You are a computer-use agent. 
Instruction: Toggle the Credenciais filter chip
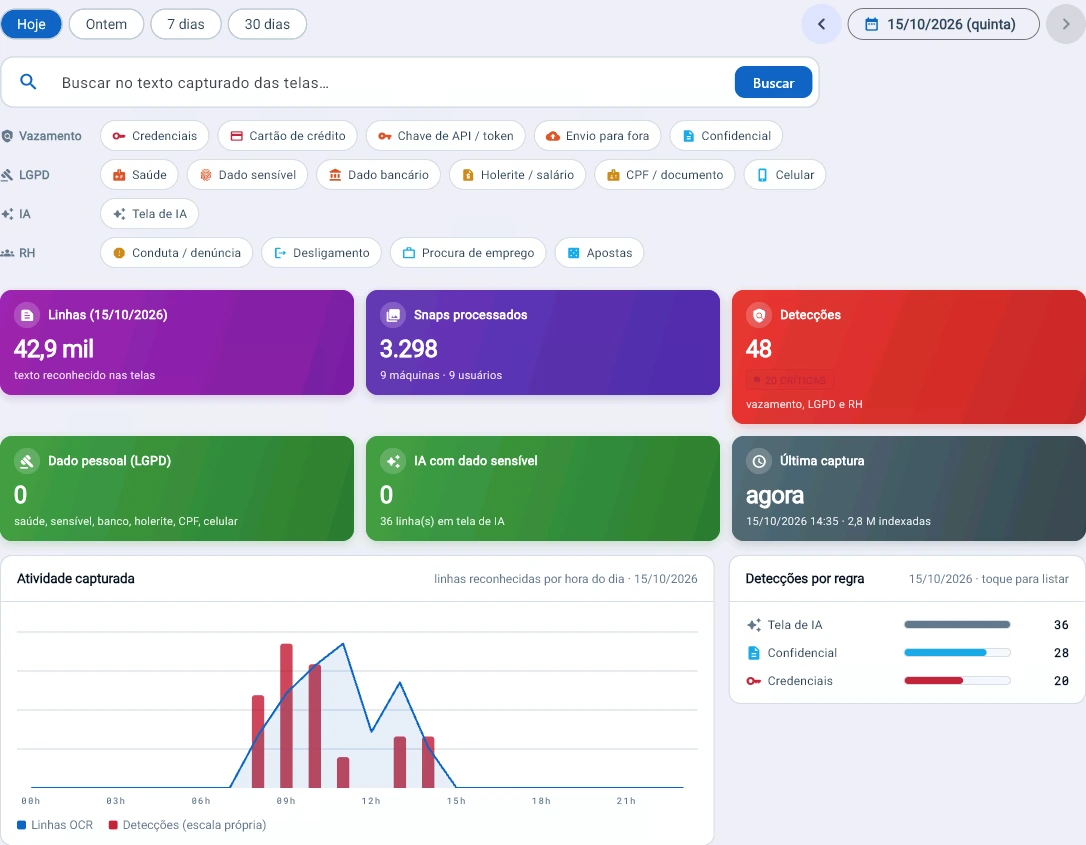(154, 136)
